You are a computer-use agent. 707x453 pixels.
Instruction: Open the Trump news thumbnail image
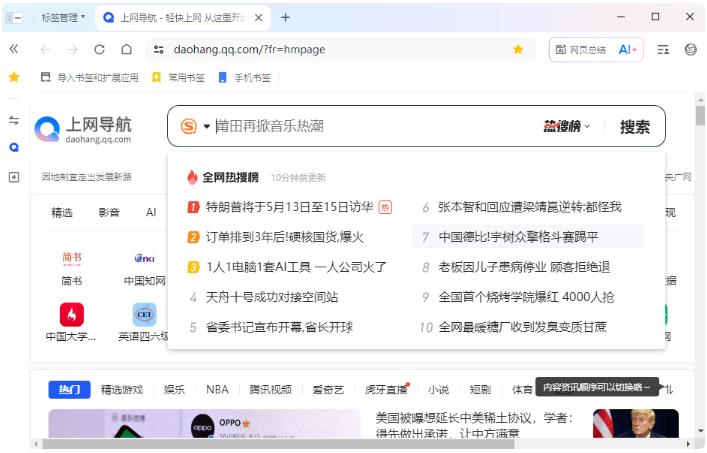click(x=636, y=423)
